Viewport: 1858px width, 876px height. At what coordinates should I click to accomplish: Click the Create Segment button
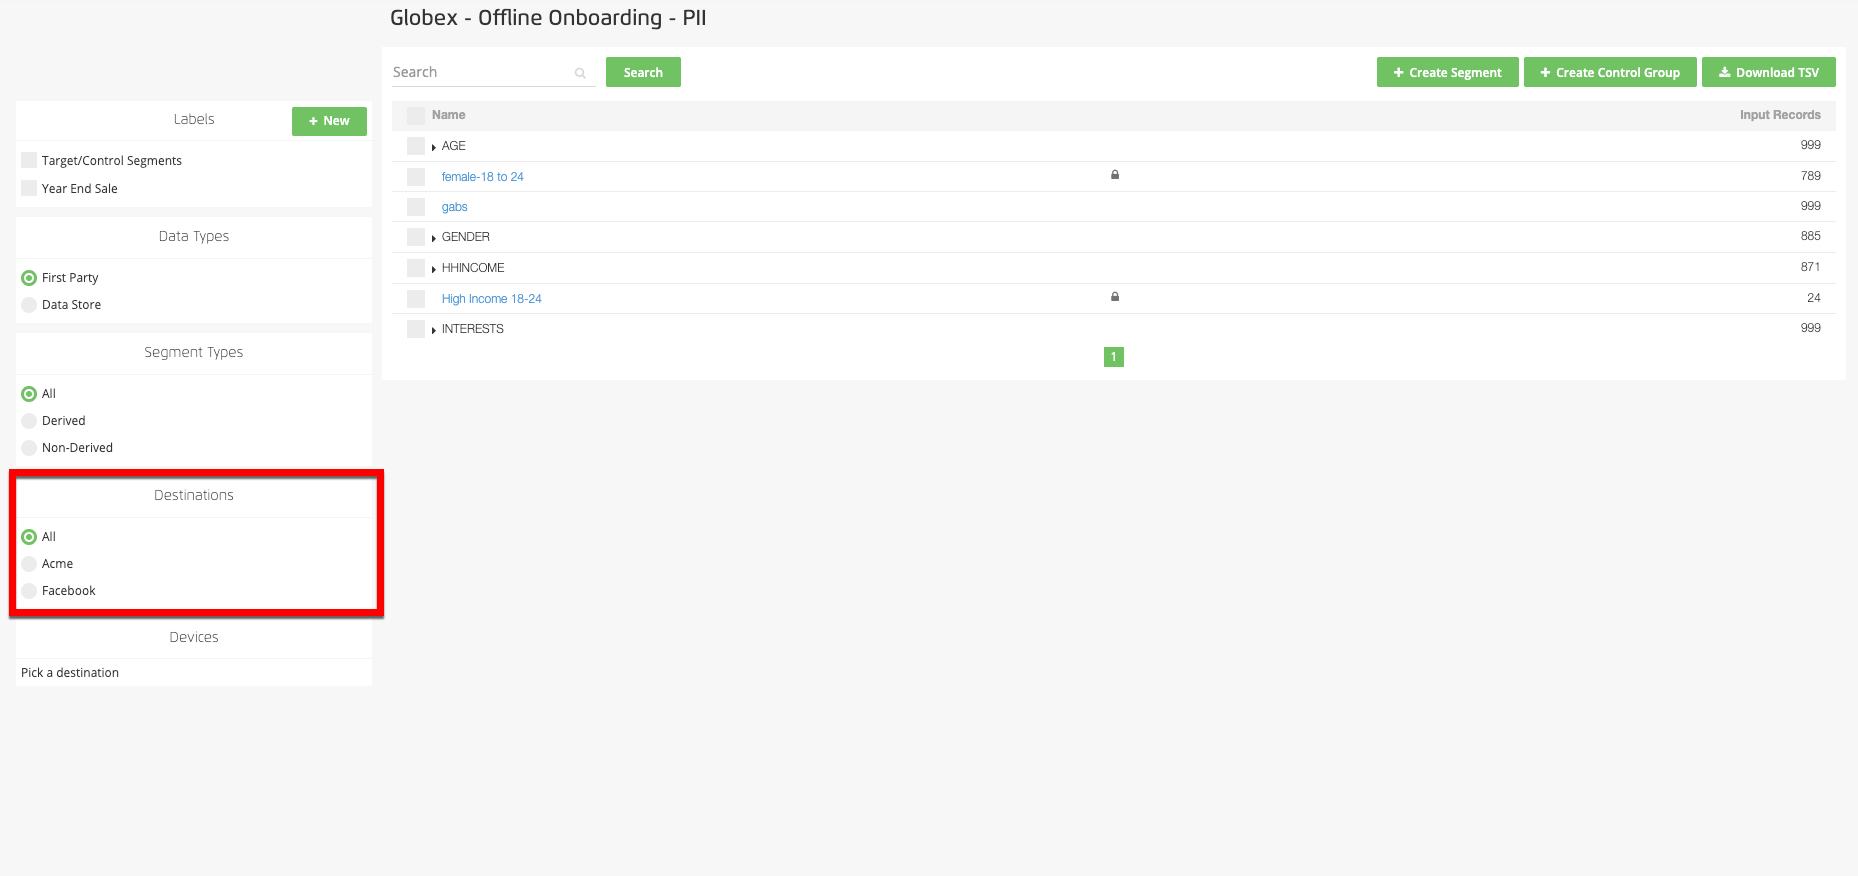[x=1447, y=72]
